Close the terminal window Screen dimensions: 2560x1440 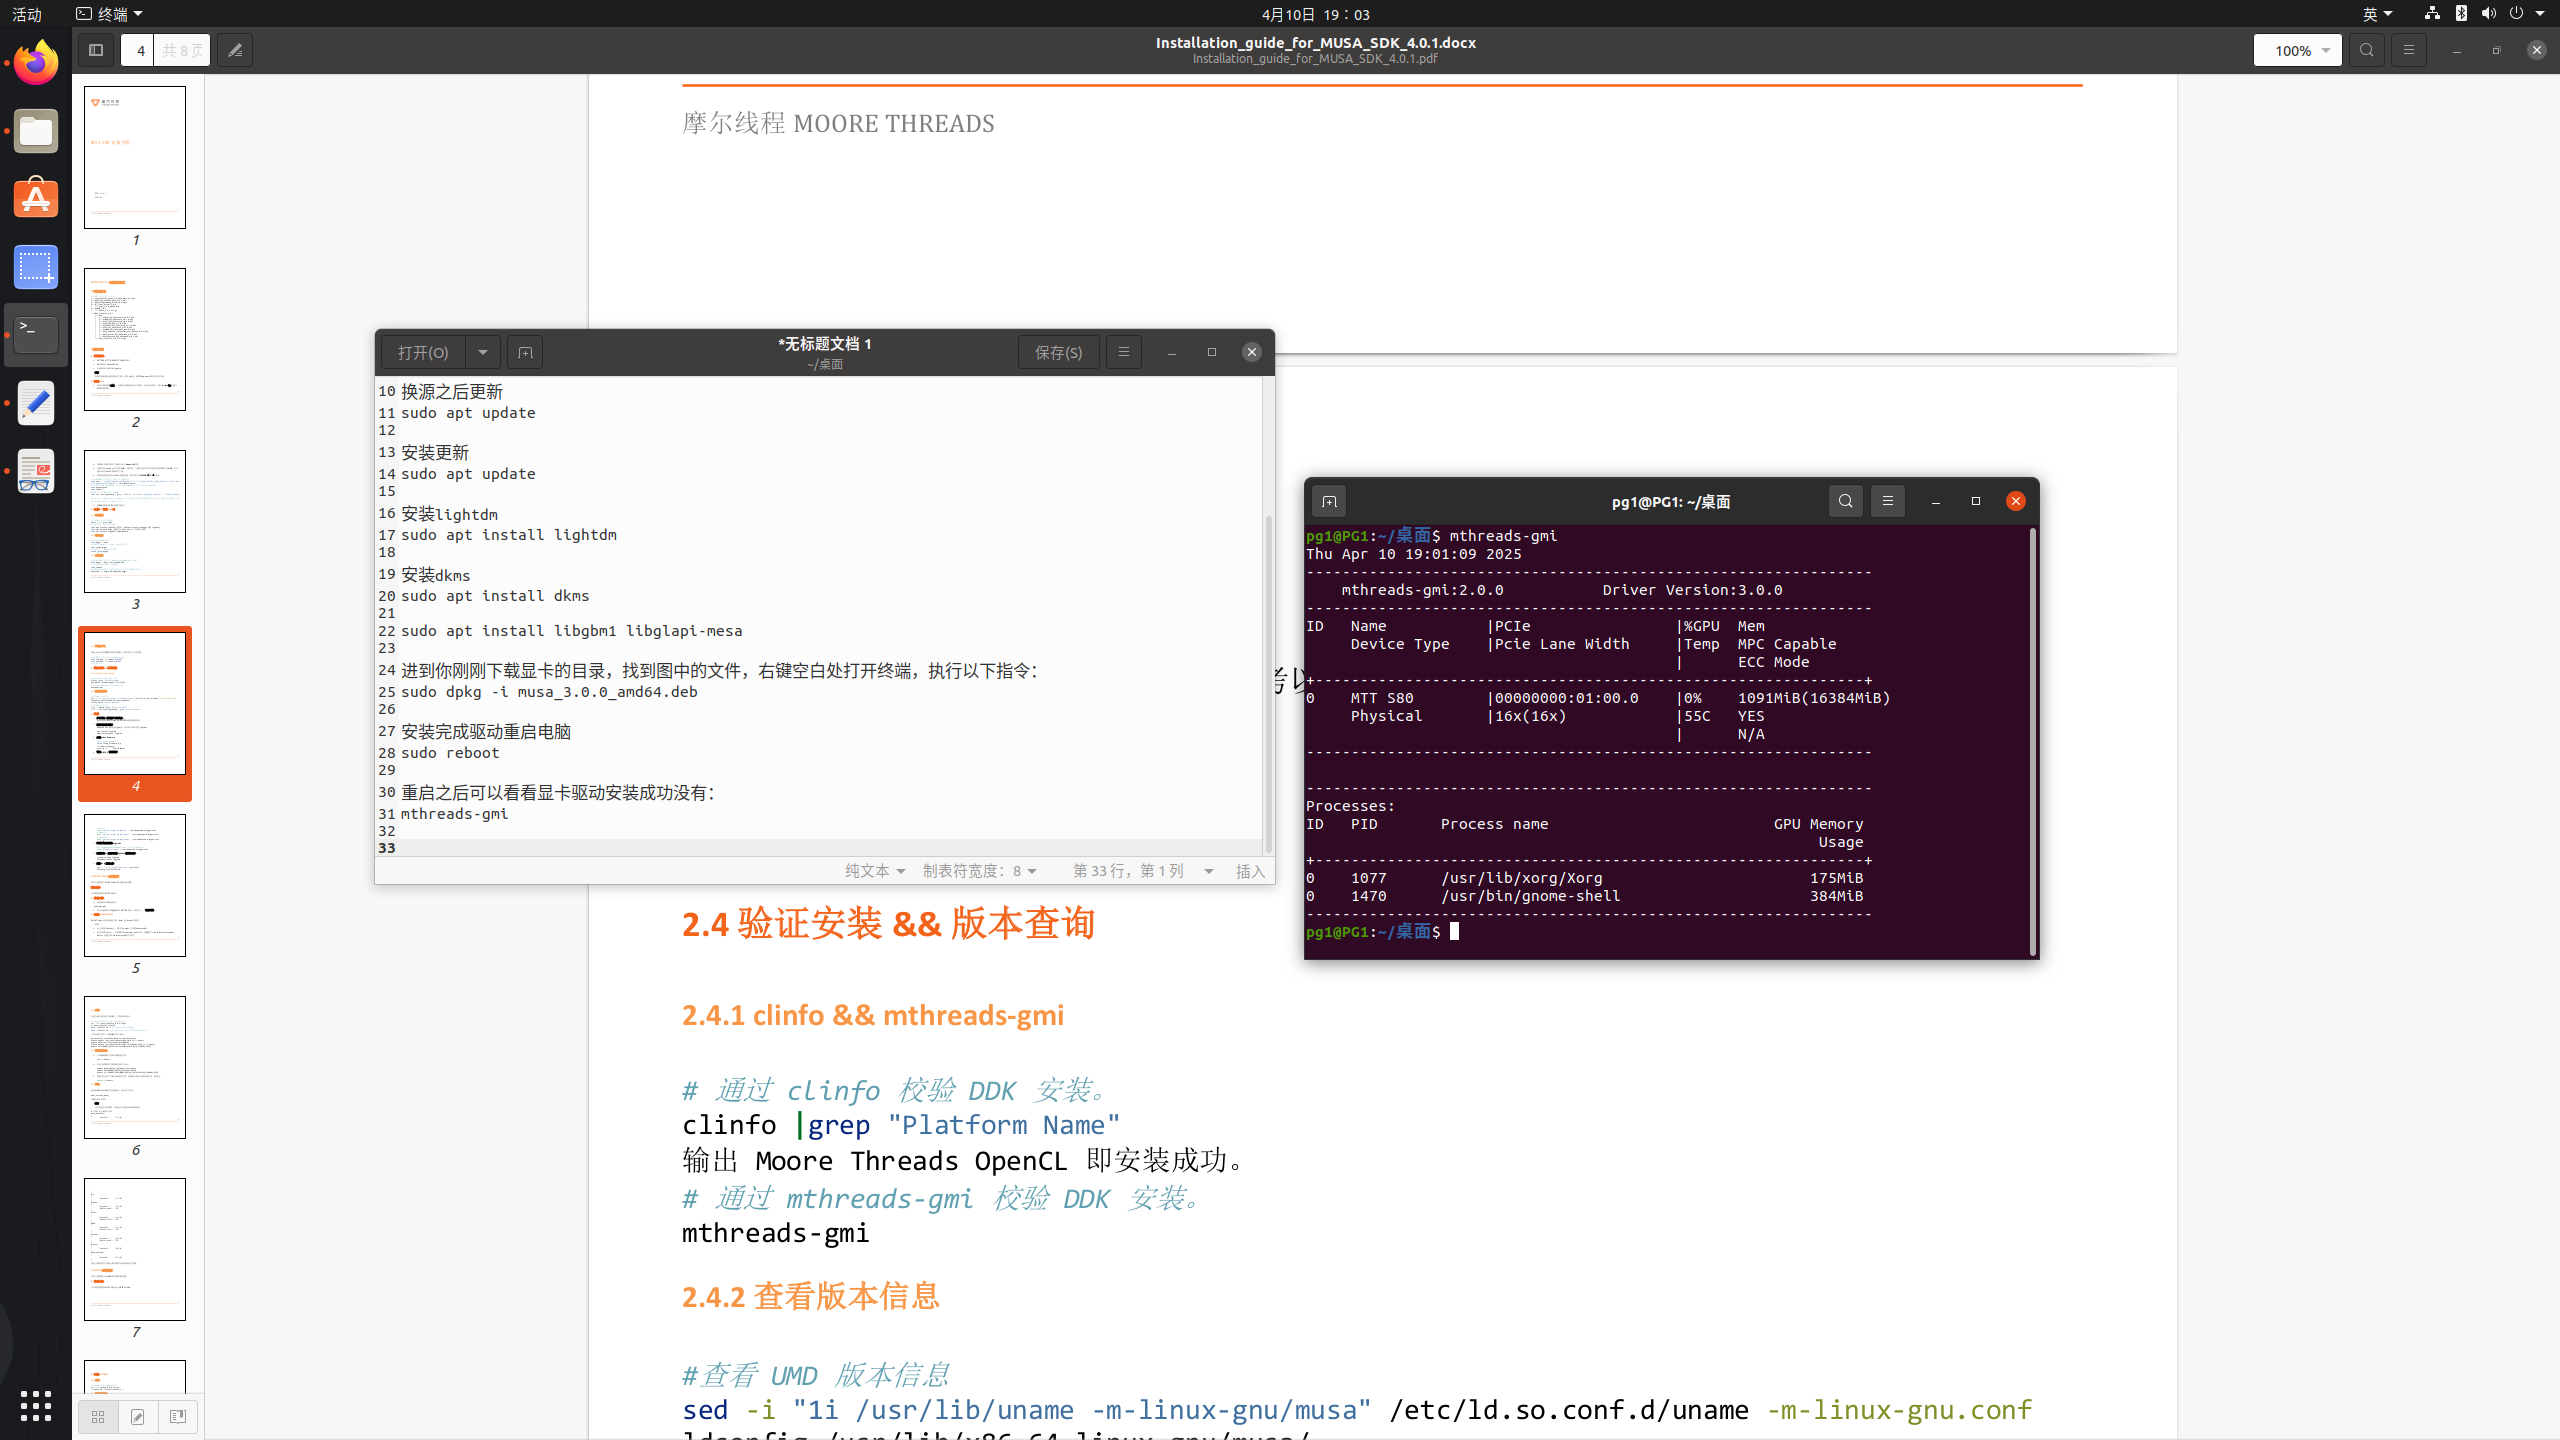(2016, 501)
